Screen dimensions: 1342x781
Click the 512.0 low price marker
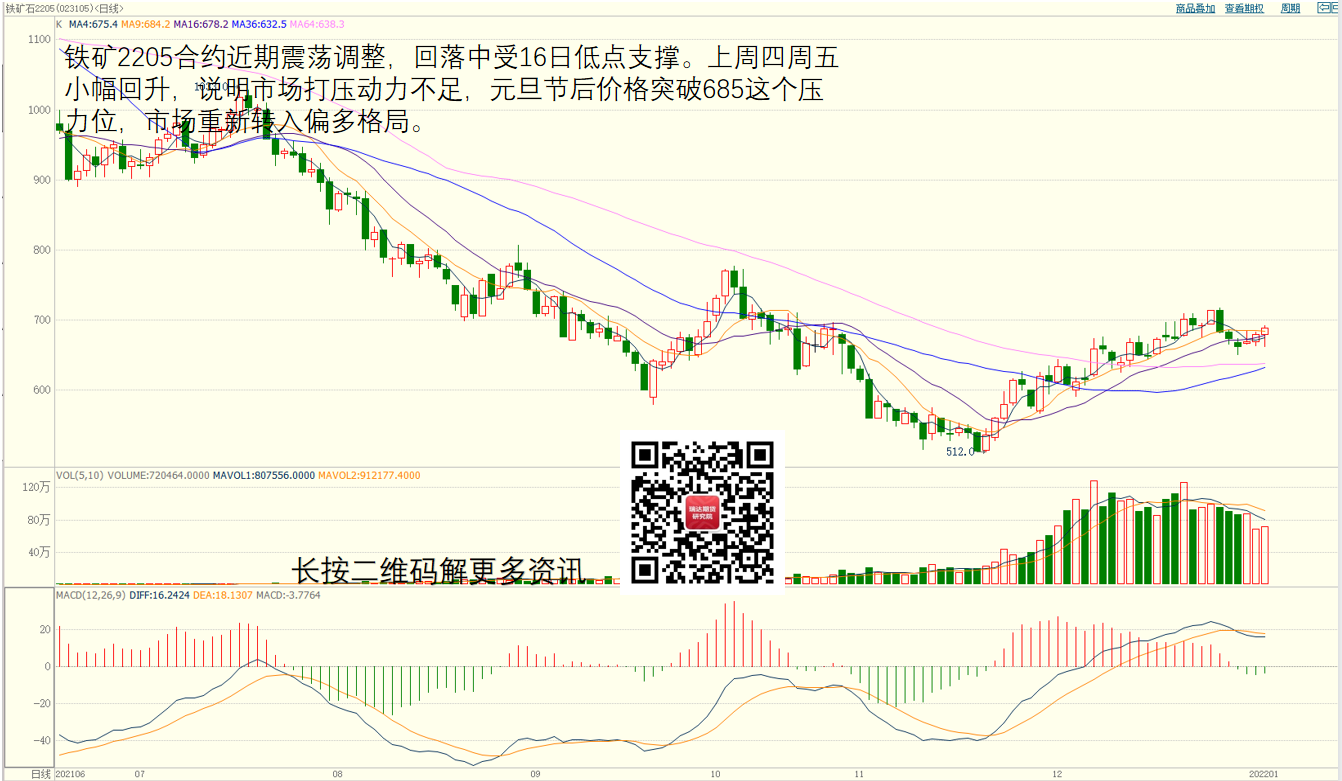coord(960,451)
